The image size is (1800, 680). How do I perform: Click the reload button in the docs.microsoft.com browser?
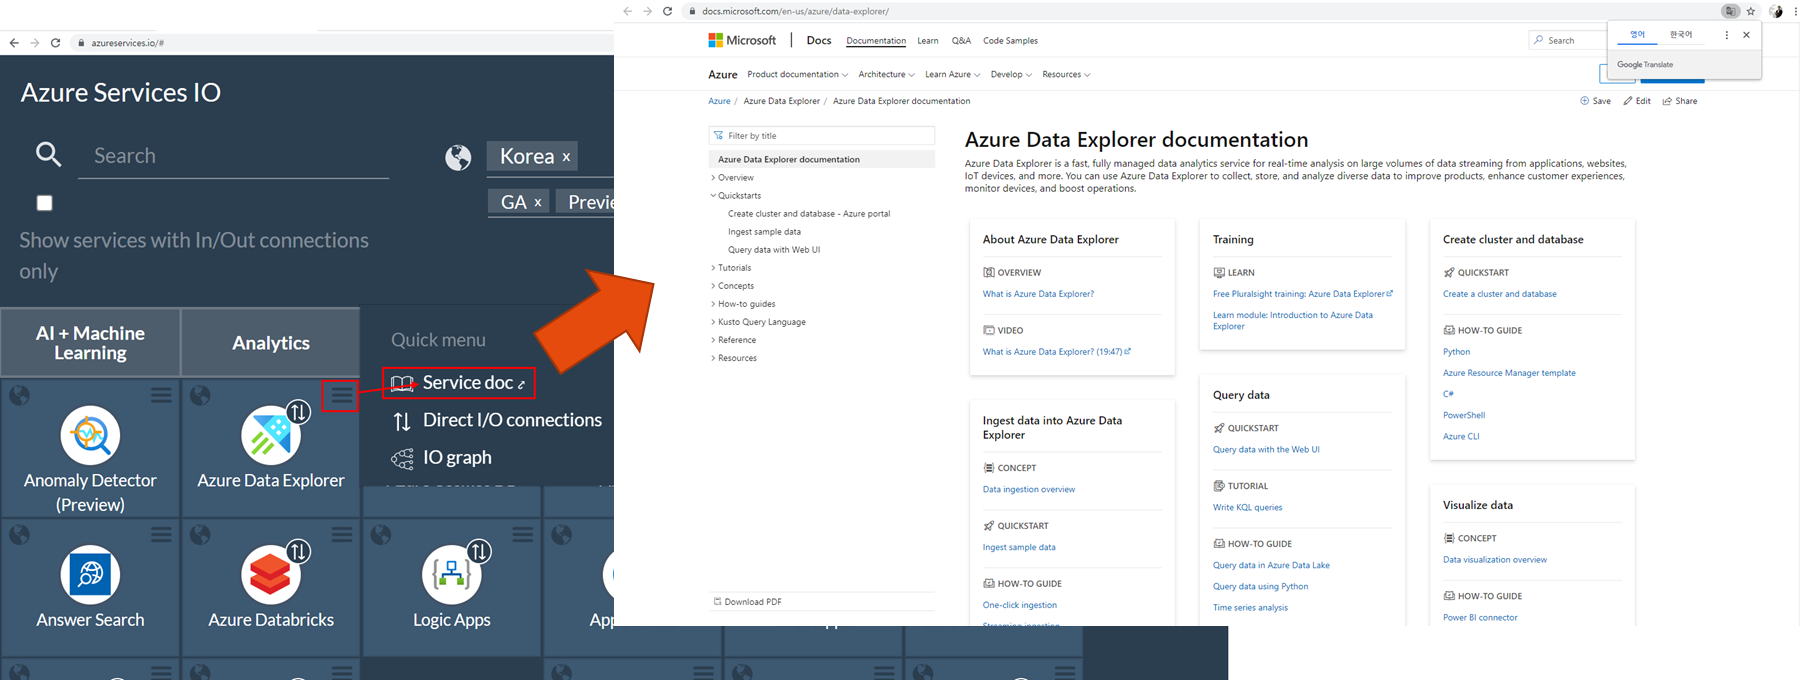pyautogui.click(x=667, y=11)
